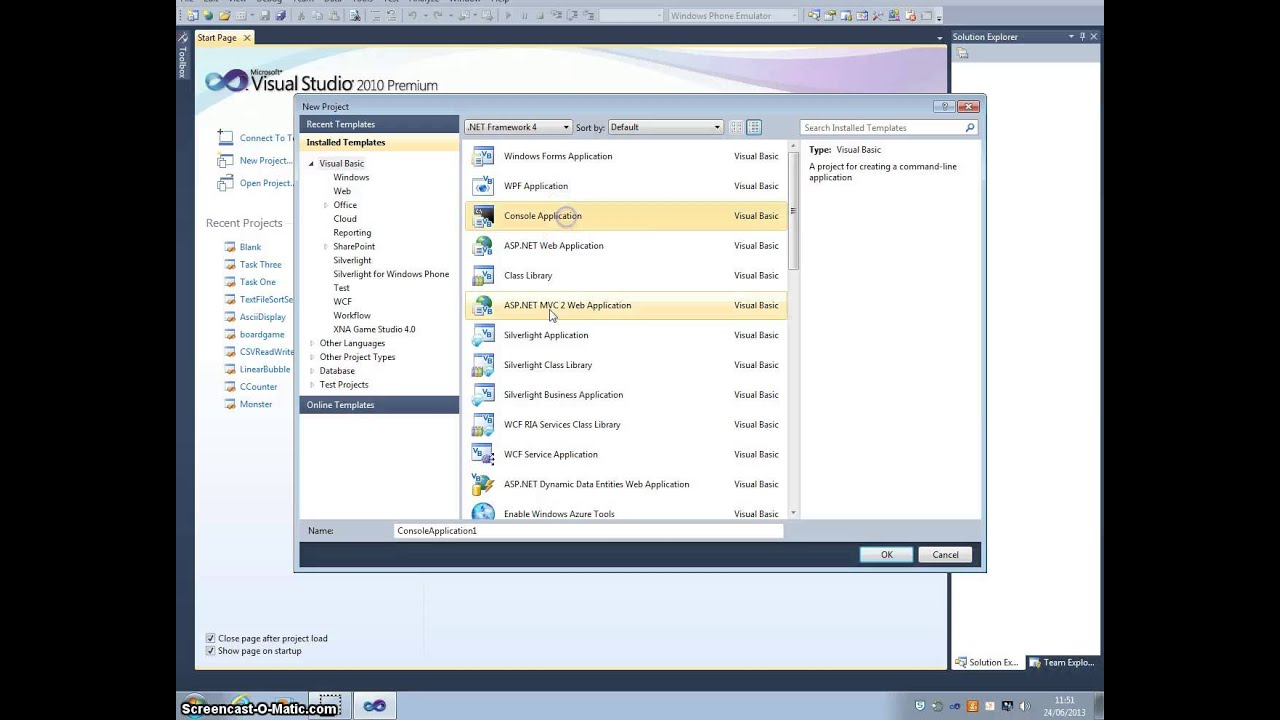Click the New Project dialog help button
The width and height of the screenshot is (1280, 720).
pyautogui.click(x=944, y=106)
